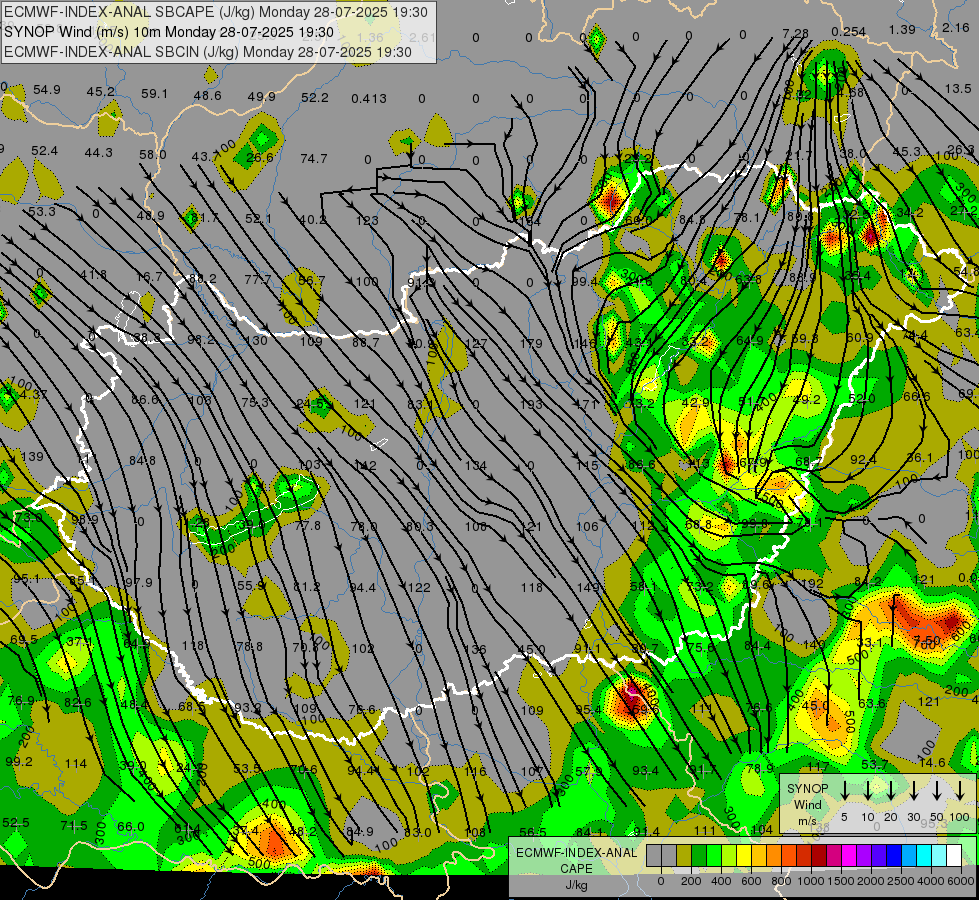
Task: Click the '0.254' value near top right
Action: coord(849,32)
